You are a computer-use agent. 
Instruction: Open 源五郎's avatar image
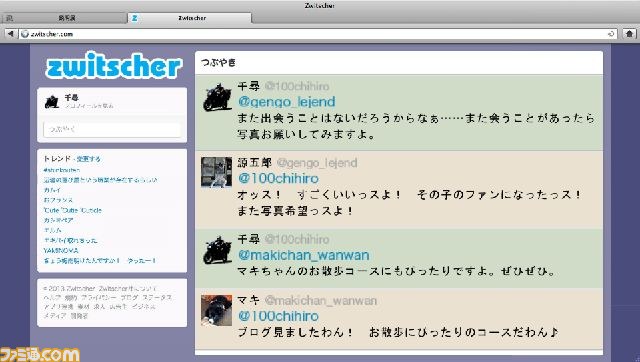point(216,172)
